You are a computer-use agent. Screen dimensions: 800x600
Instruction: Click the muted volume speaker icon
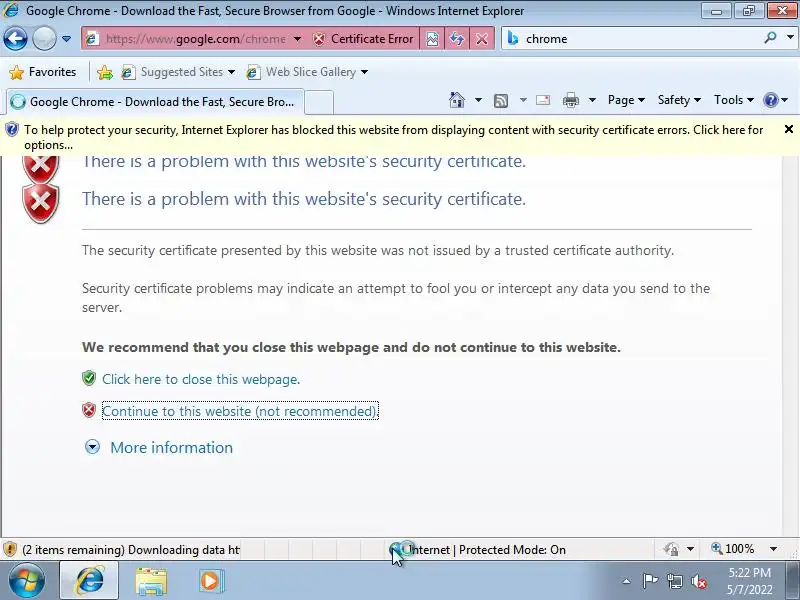(x=698, y=581)
